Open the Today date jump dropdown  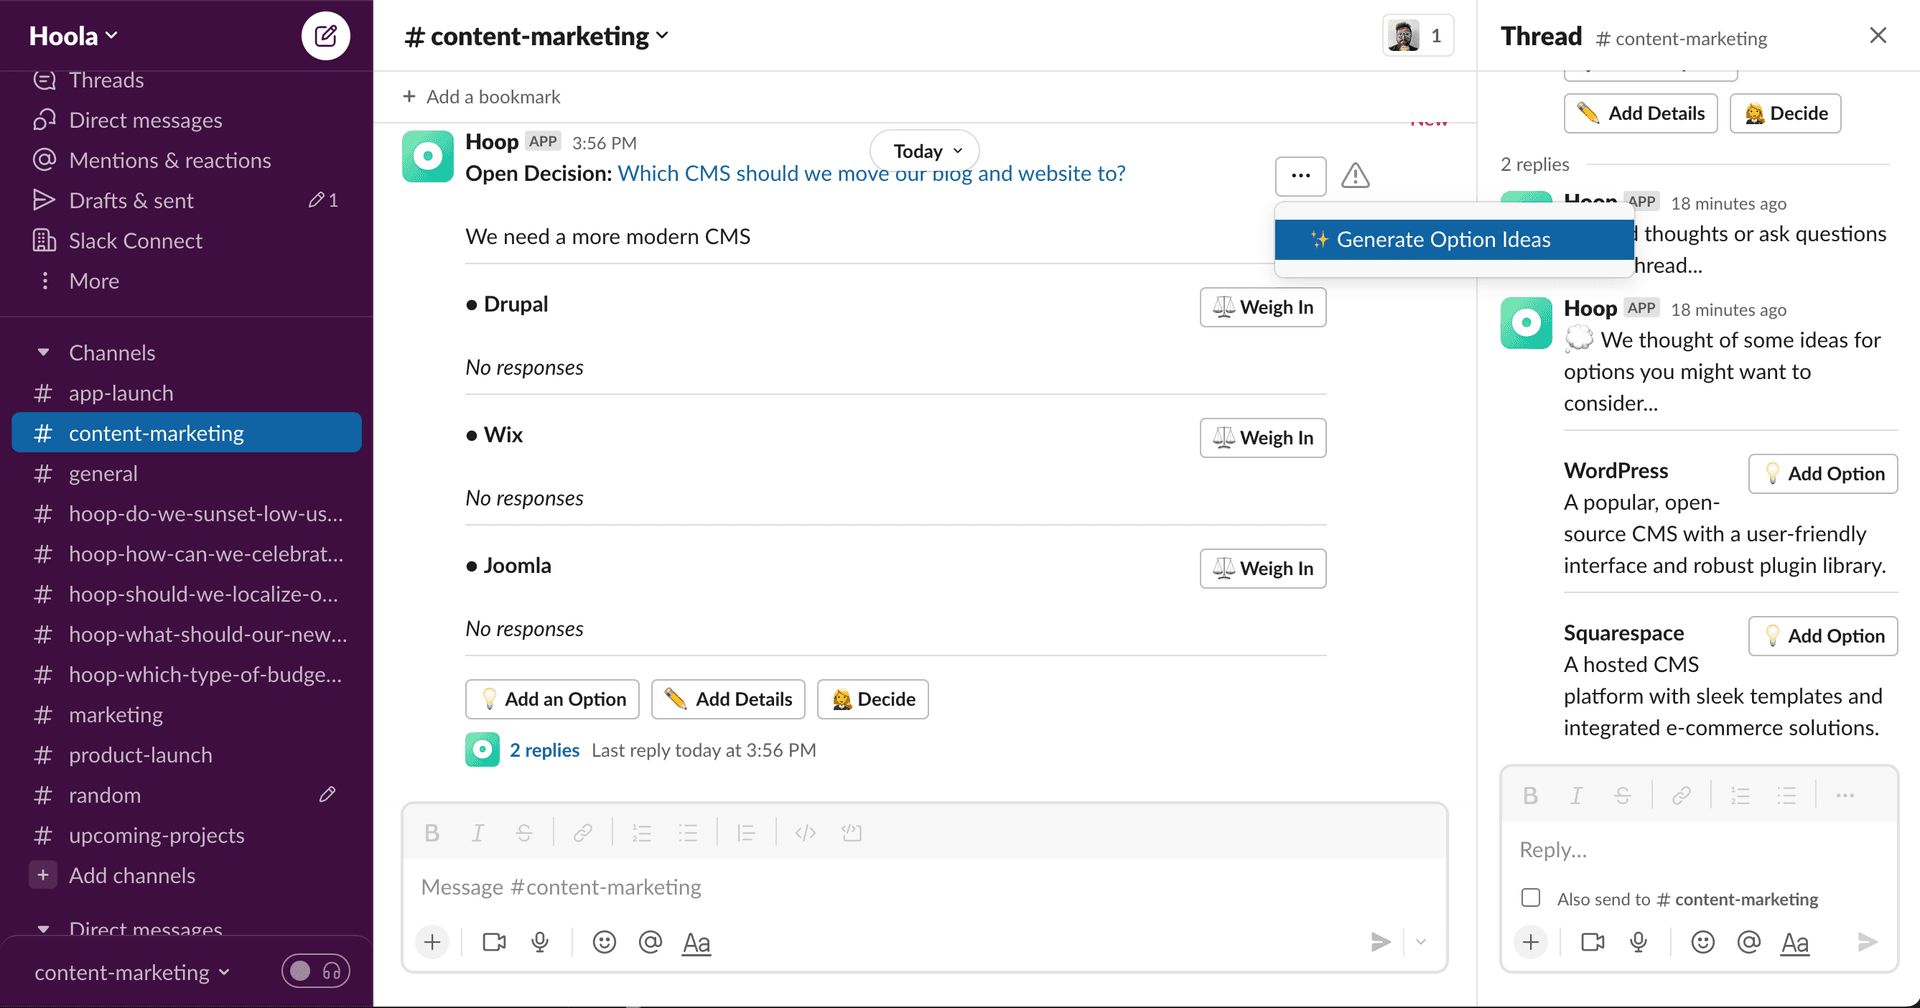click(x=925, y=151)
